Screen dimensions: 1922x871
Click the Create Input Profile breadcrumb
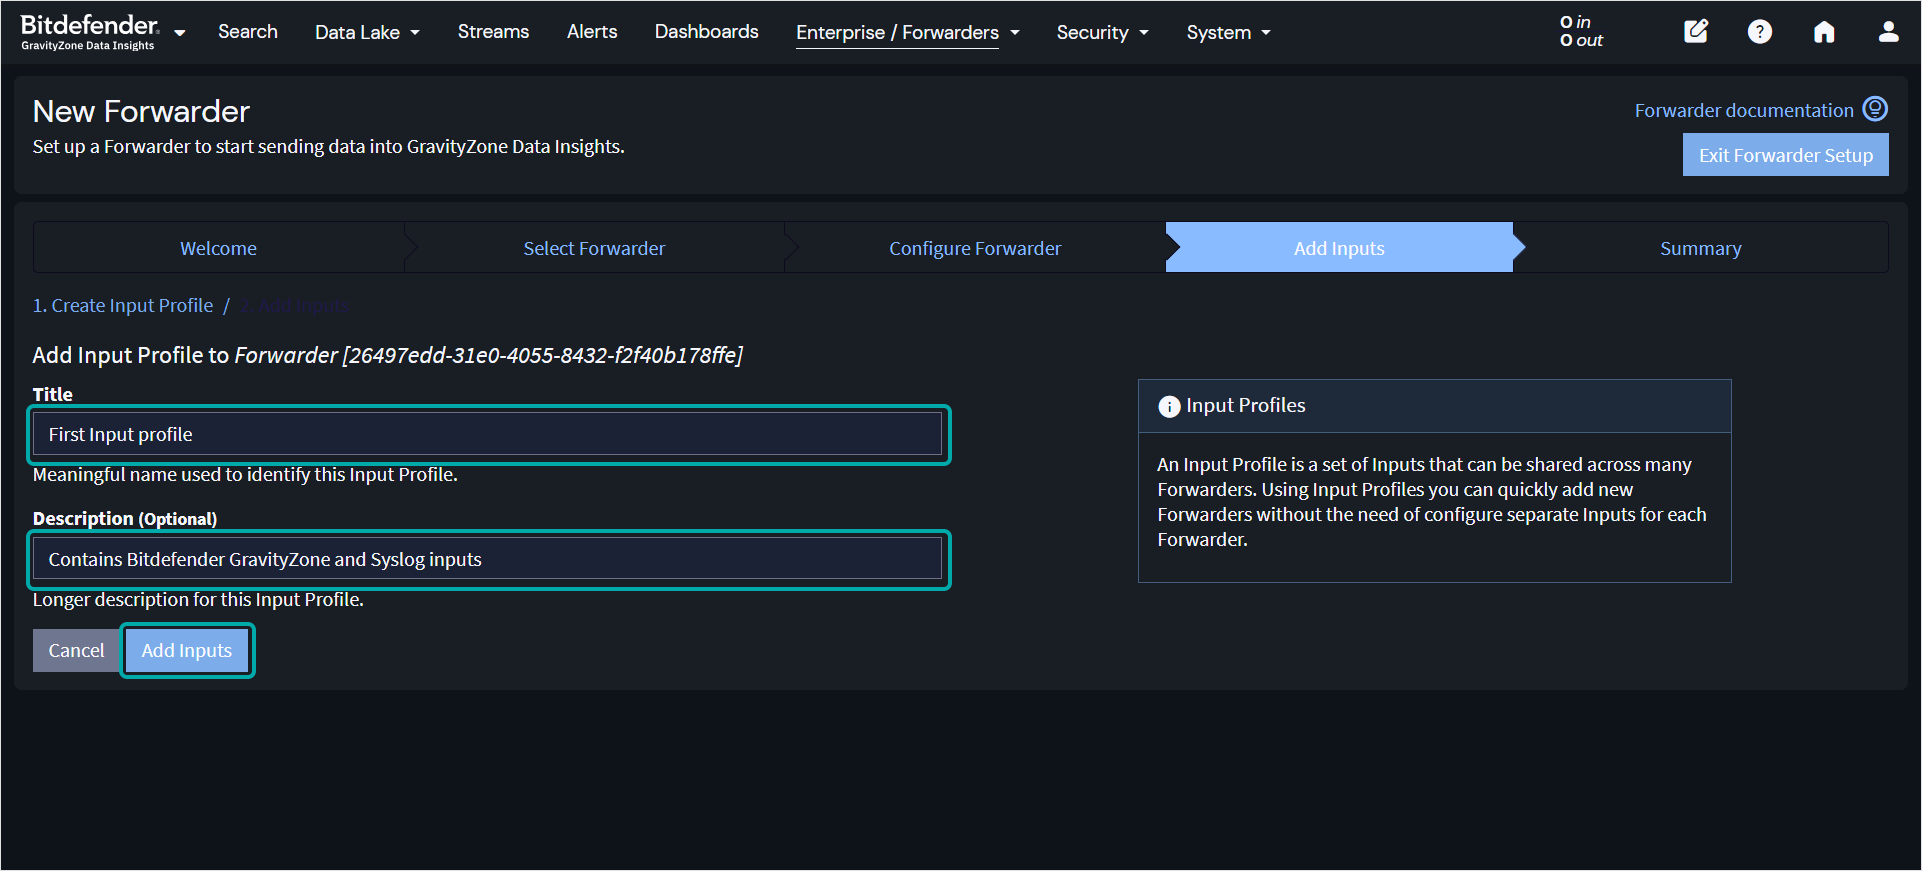[x=123, y=306]
